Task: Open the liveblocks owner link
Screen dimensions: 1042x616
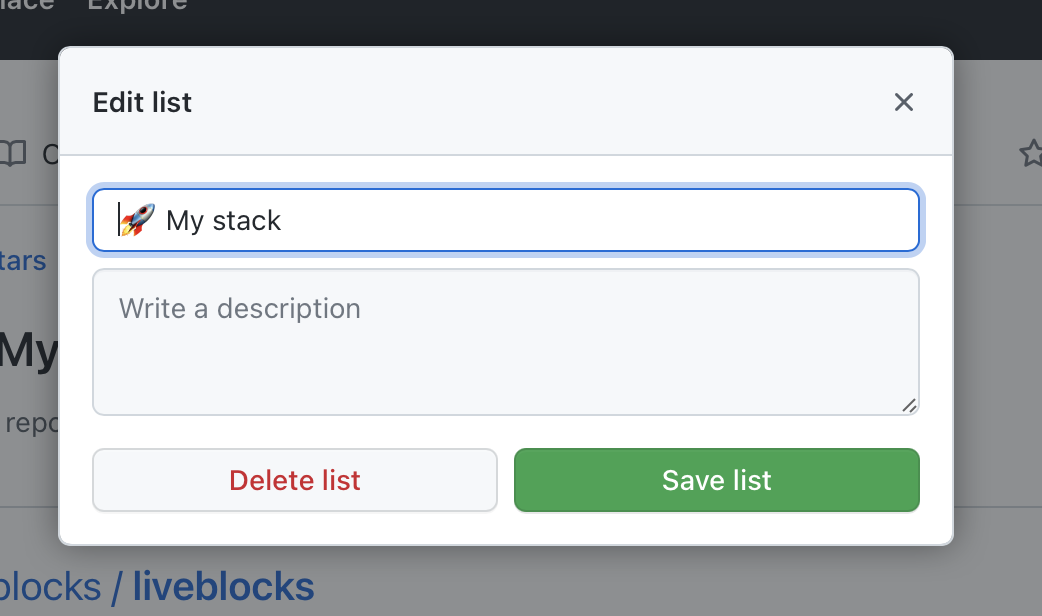Action: click(50, 586)
